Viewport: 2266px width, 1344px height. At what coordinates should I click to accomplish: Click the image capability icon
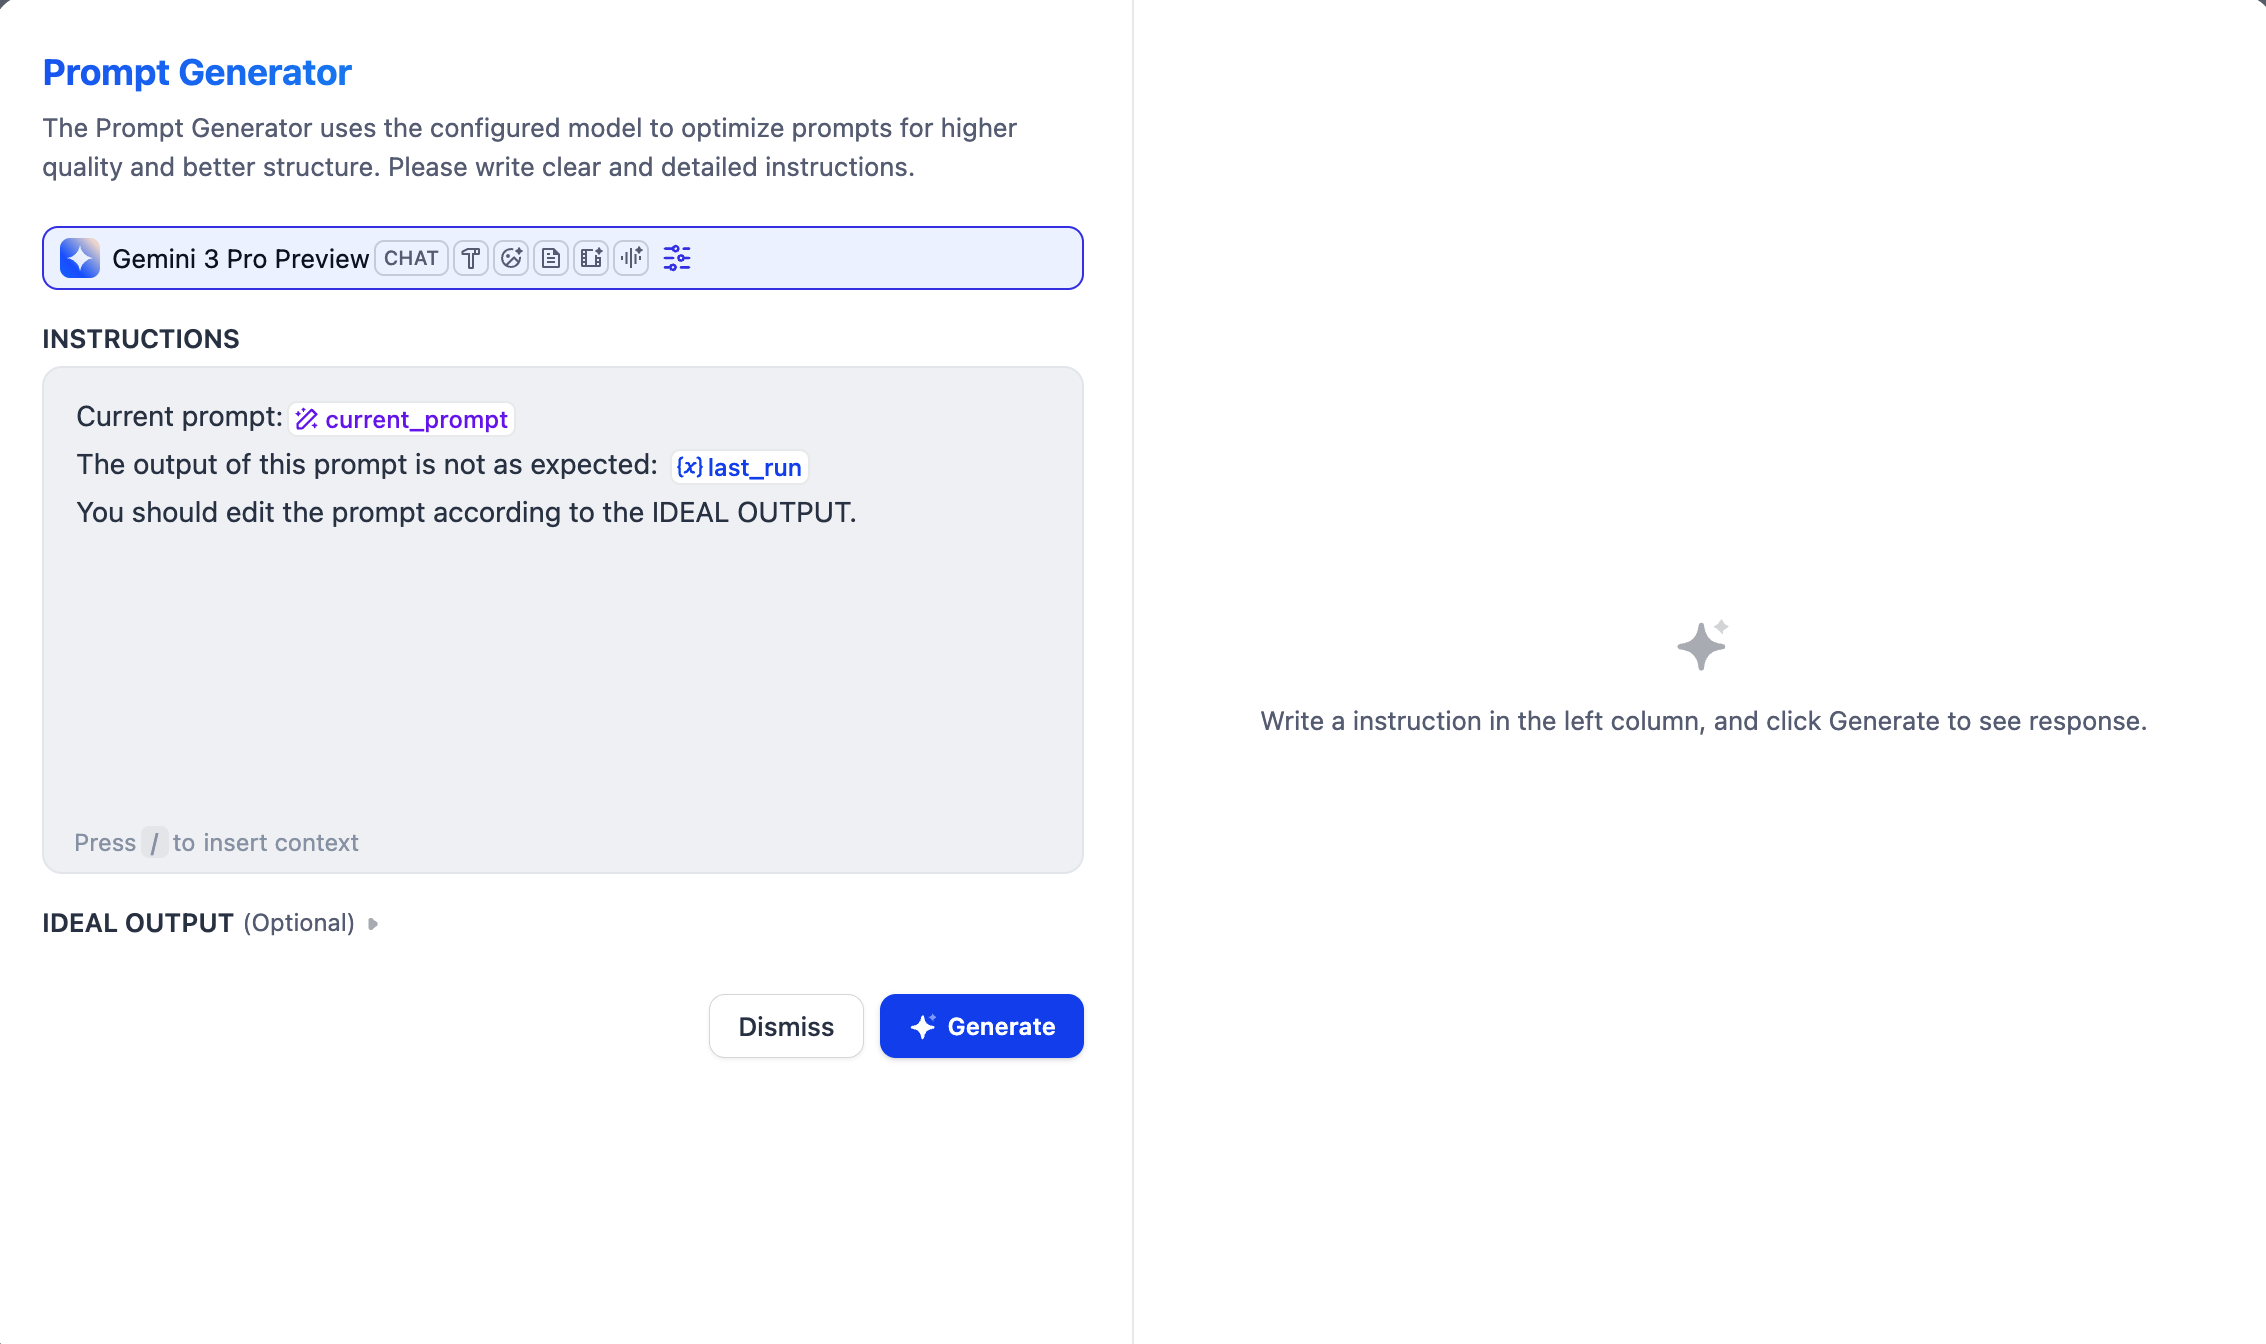511,258
